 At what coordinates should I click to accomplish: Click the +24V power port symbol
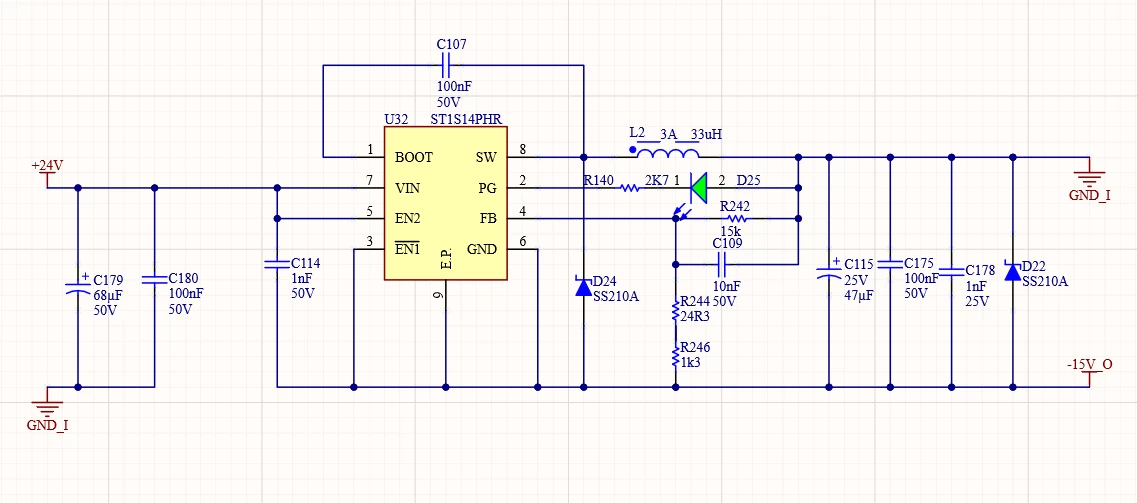47,172
